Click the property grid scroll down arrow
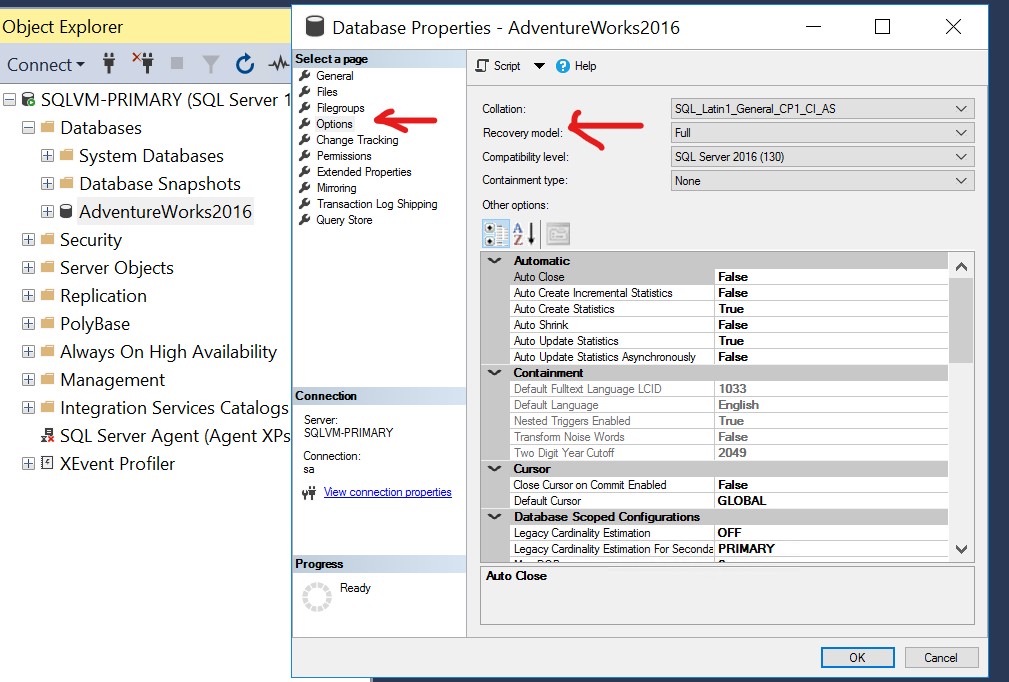 point(961,549)
